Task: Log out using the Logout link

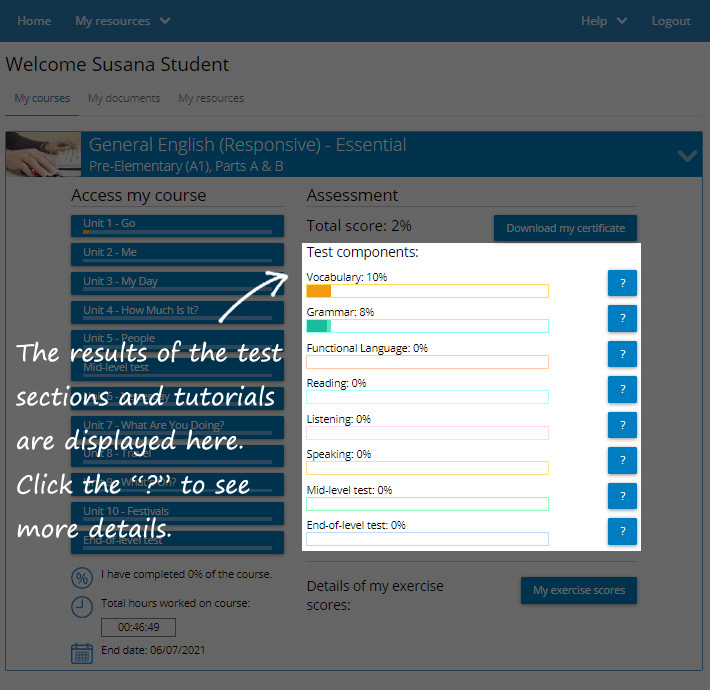Action: pyautogui.click(x=670, y=21)
